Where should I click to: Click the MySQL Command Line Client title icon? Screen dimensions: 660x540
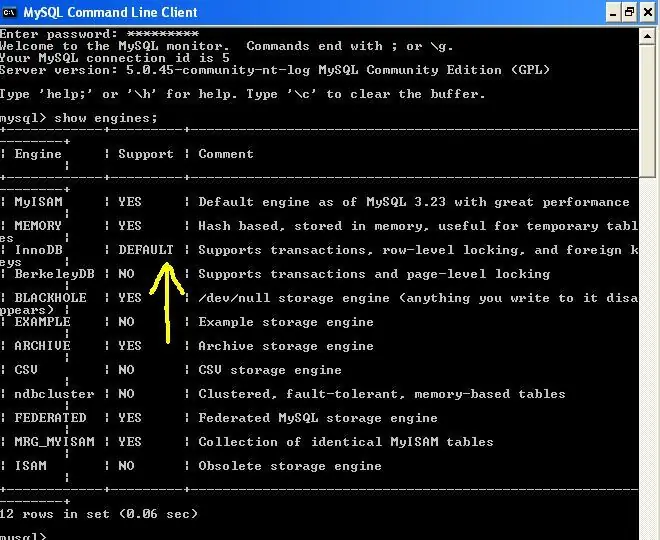[9, 13]
